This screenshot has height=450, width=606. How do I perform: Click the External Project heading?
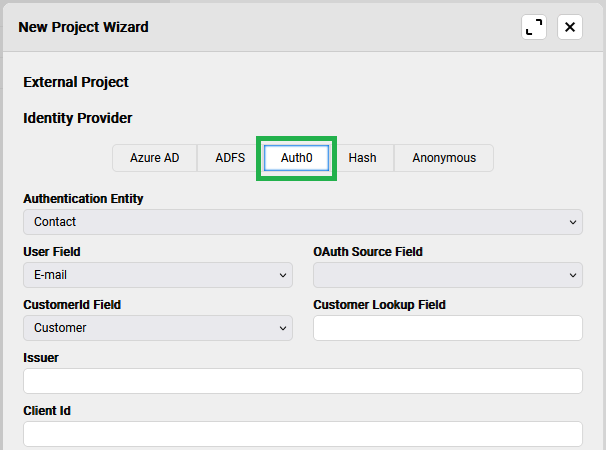coord(76,82)
